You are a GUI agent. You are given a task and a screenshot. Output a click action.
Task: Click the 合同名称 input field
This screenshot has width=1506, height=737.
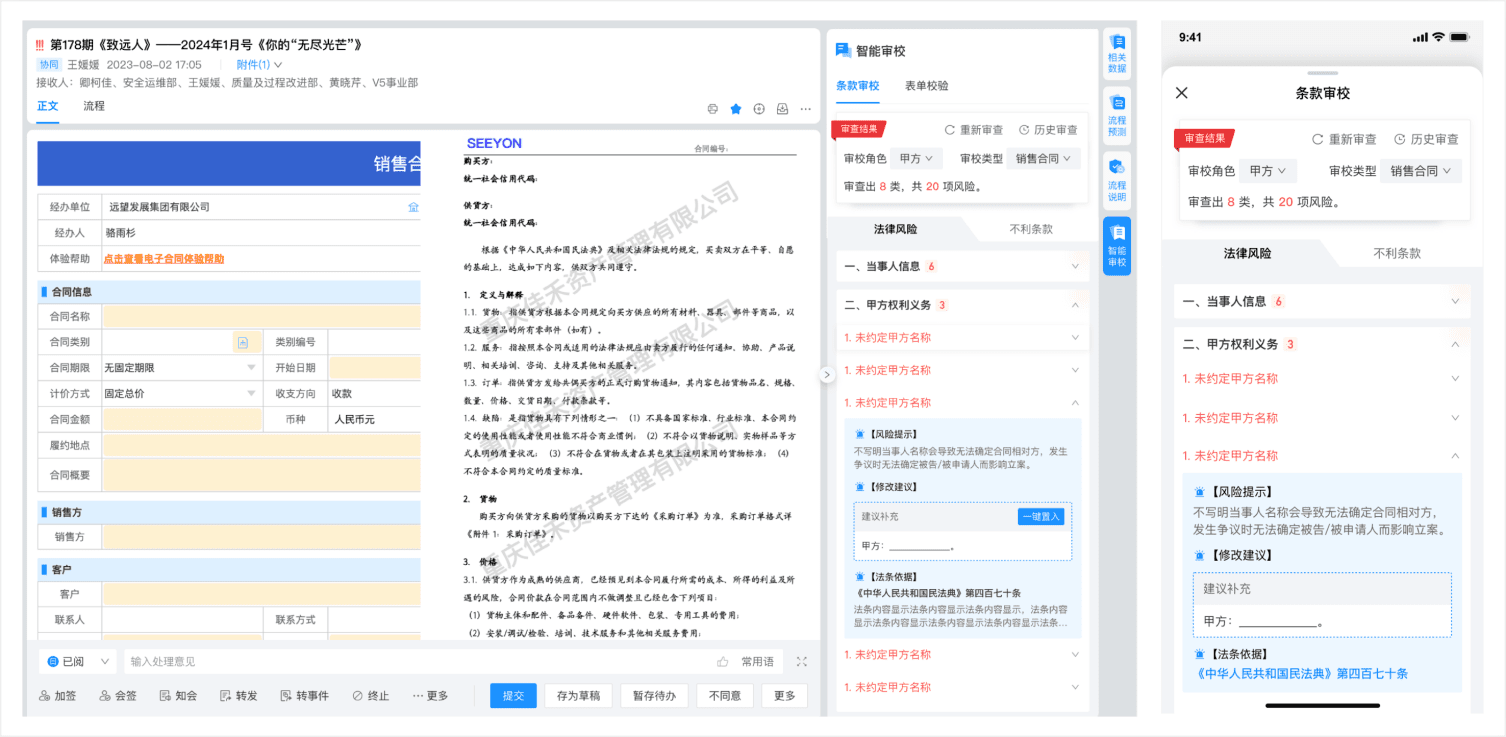point(261,316)
